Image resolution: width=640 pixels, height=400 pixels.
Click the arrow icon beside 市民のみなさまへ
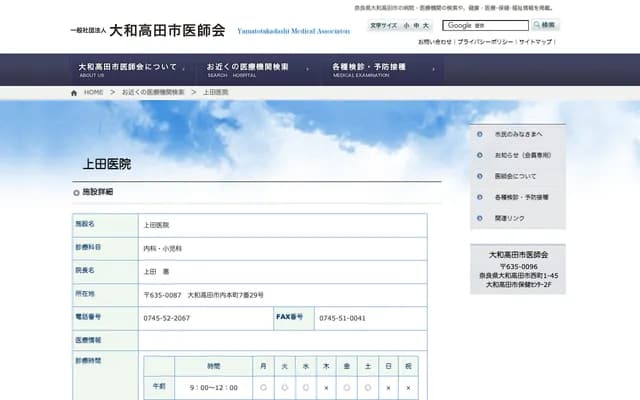tap(482, 134)
